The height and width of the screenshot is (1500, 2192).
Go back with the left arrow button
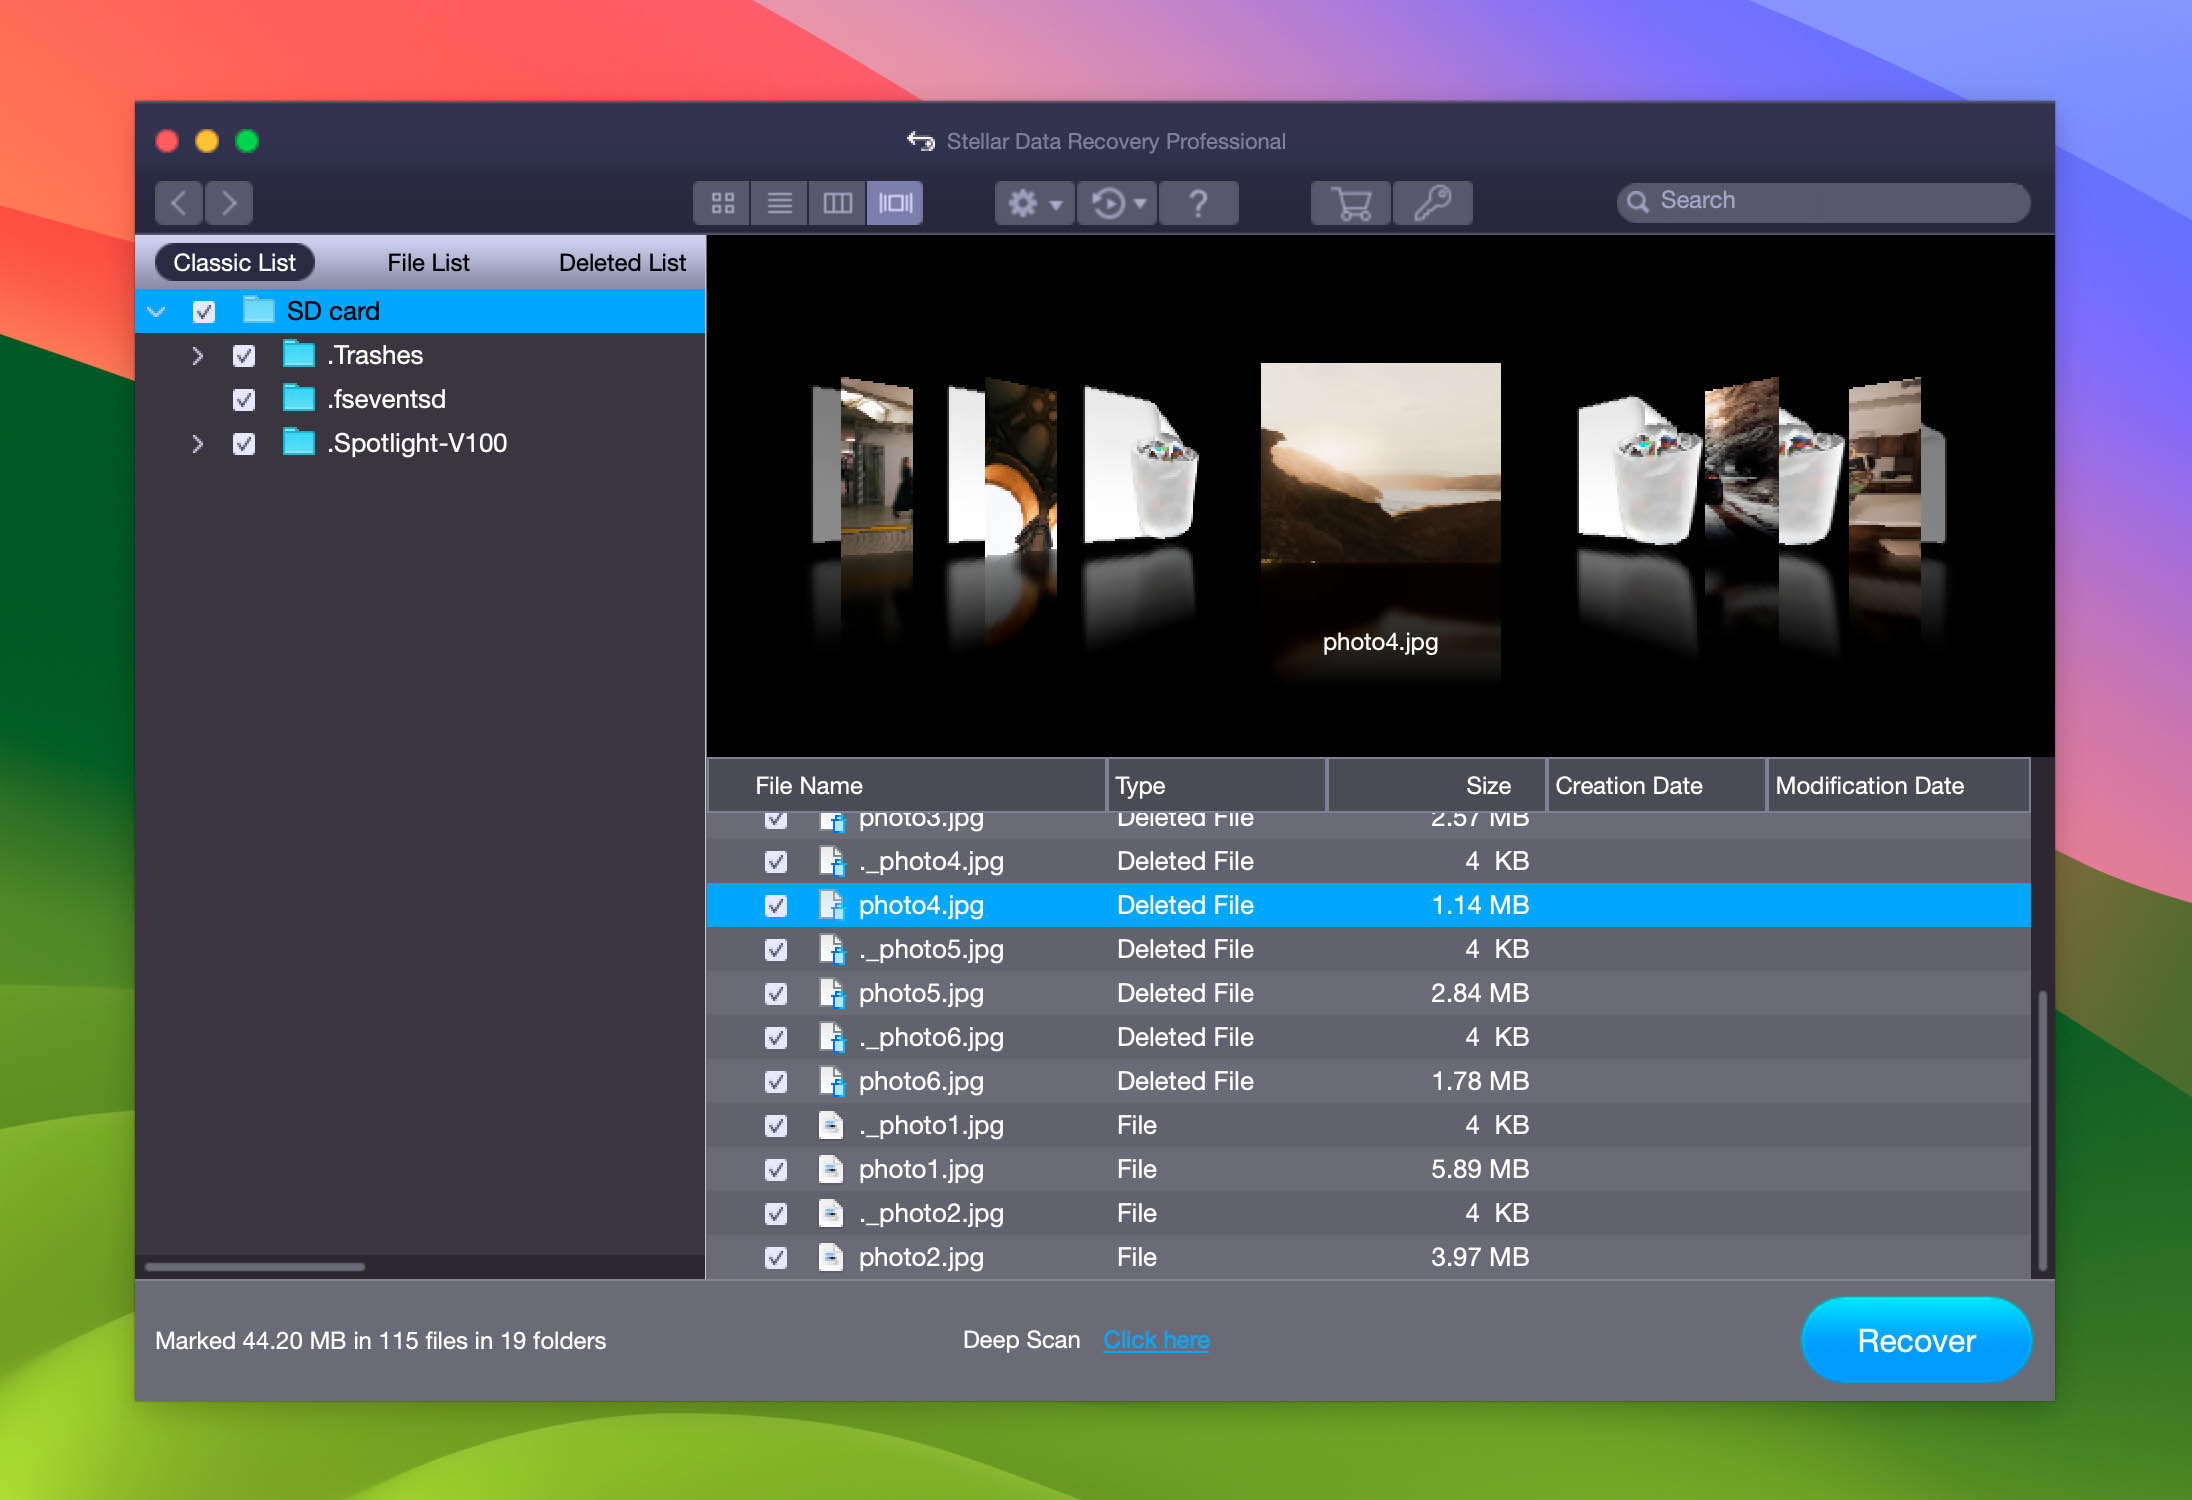tap(179, 203)
